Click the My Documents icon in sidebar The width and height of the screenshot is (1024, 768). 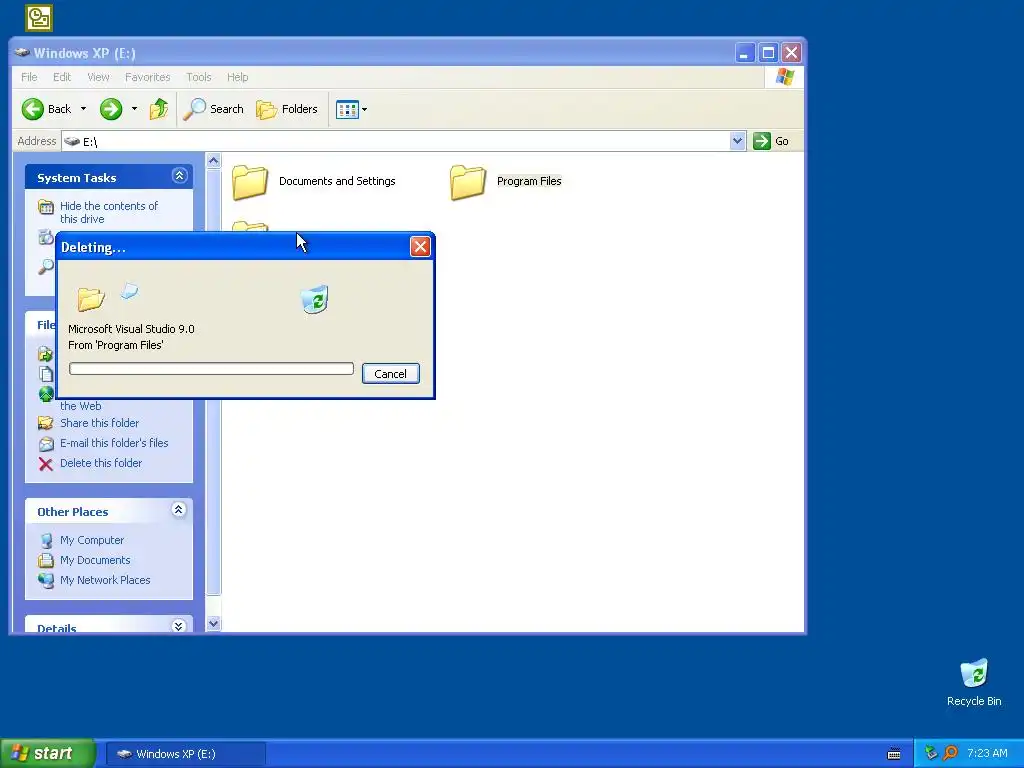click(x=46, y=560)
